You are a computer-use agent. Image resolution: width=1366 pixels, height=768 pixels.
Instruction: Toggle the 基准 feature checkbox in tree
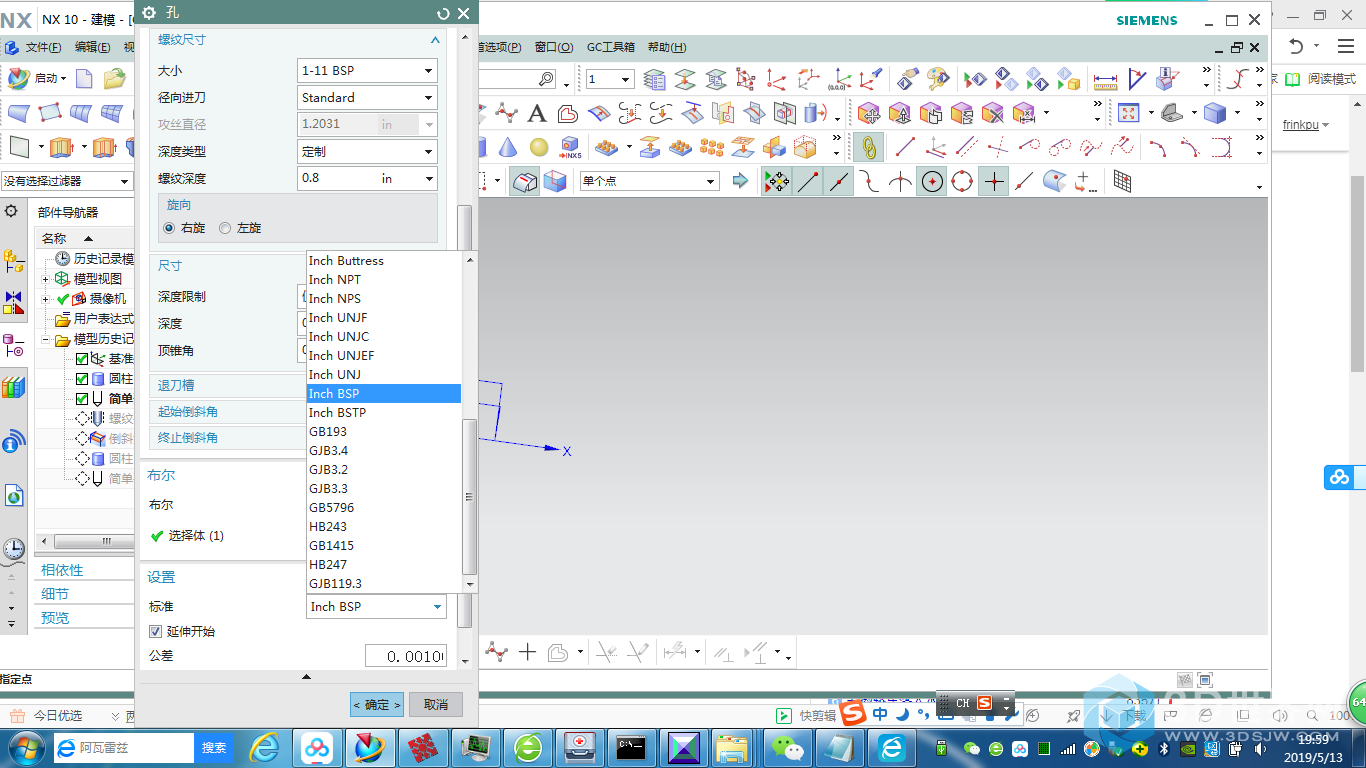coord(82,359)
